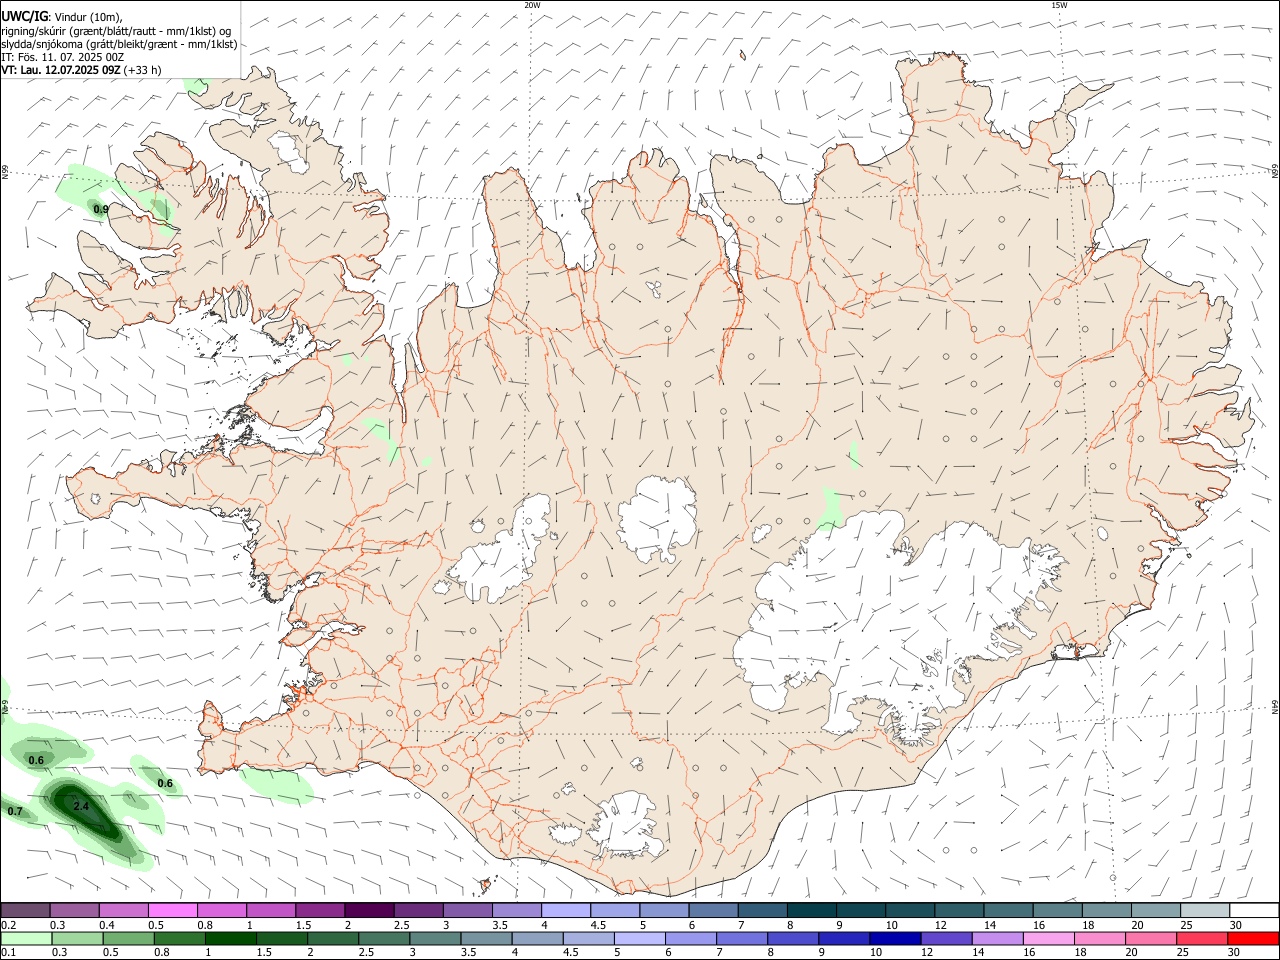Click the 0.9 precipitation value over the Westfjords

100,210
